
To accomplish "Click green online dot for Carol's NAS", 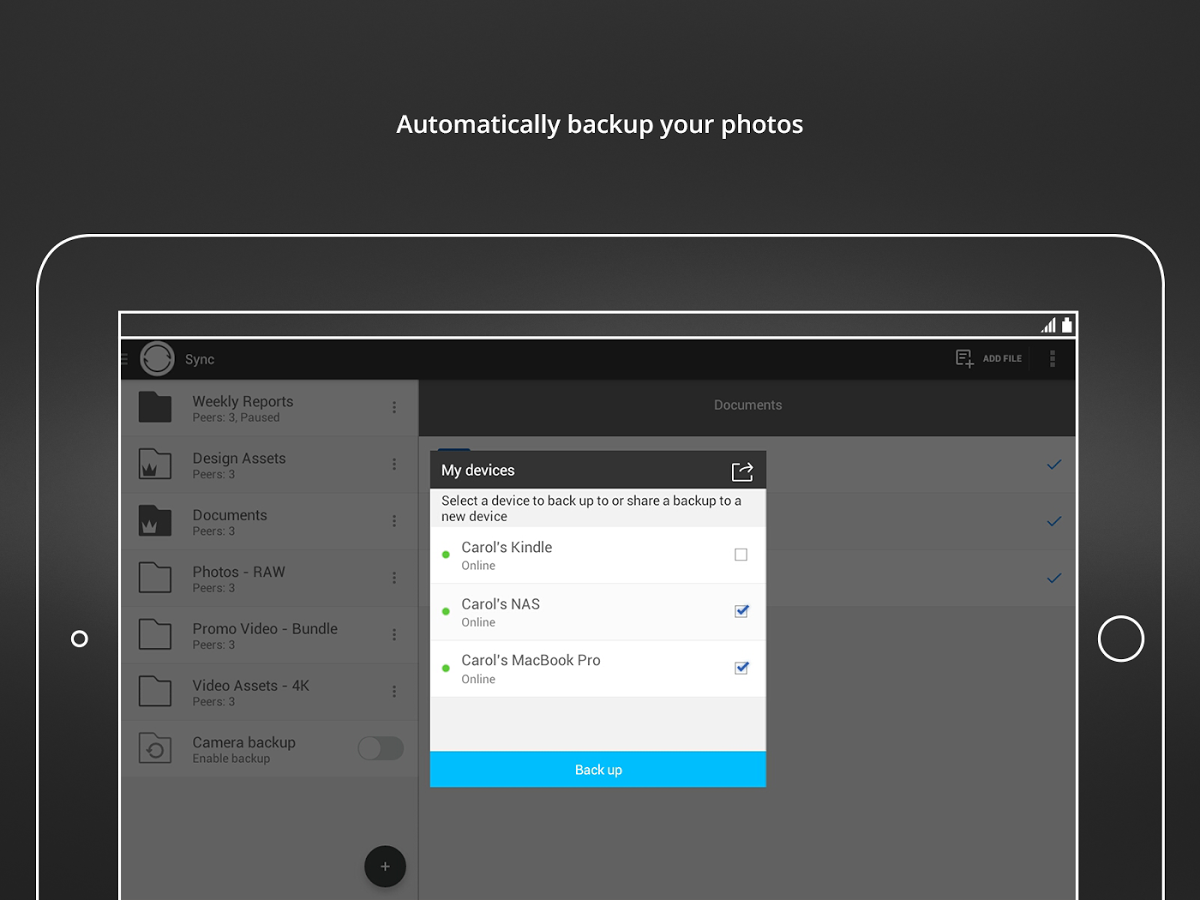I will (x=446, y=611).
